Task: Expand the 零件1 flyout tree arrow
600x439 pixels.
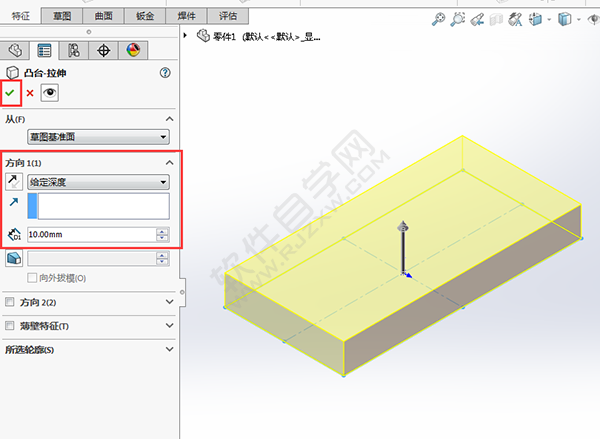Action: pyautogui.click(x=185, y=36)
